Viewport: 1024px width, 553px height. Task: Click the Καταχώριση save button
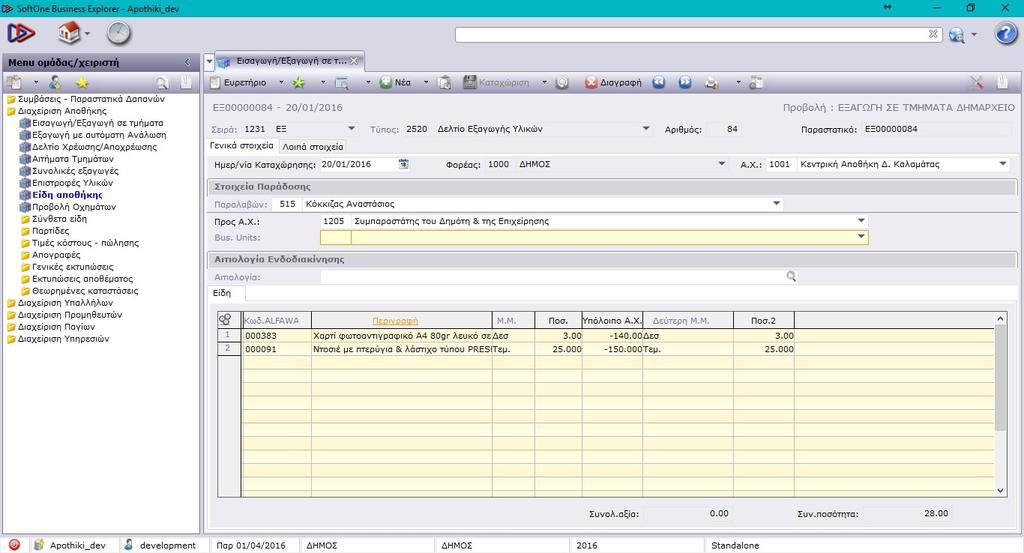496,82
